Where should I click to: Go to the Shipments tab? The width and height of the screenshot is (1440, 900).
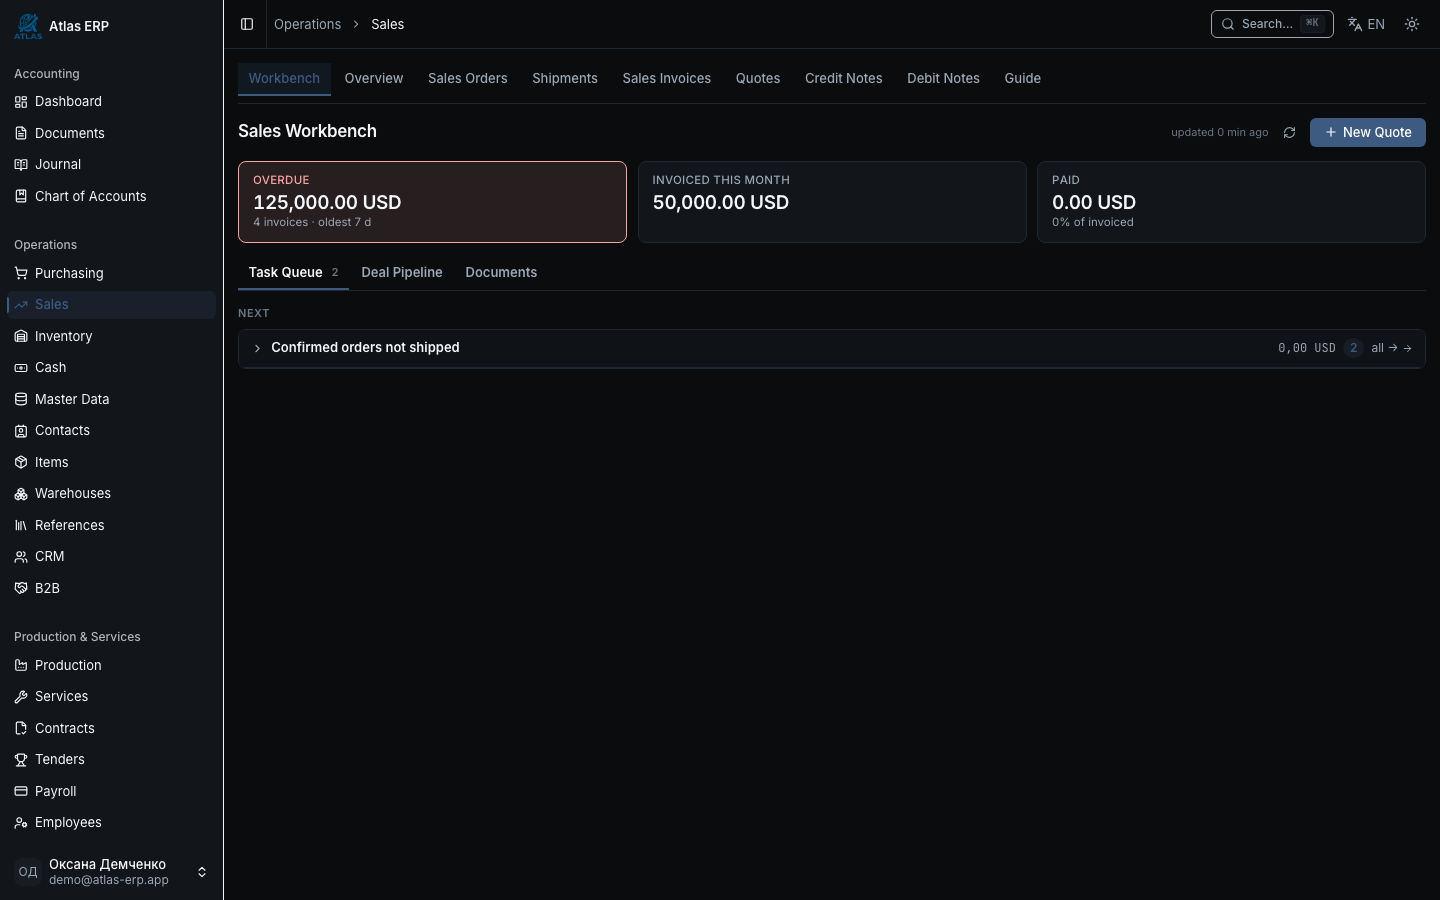point(565,79)
